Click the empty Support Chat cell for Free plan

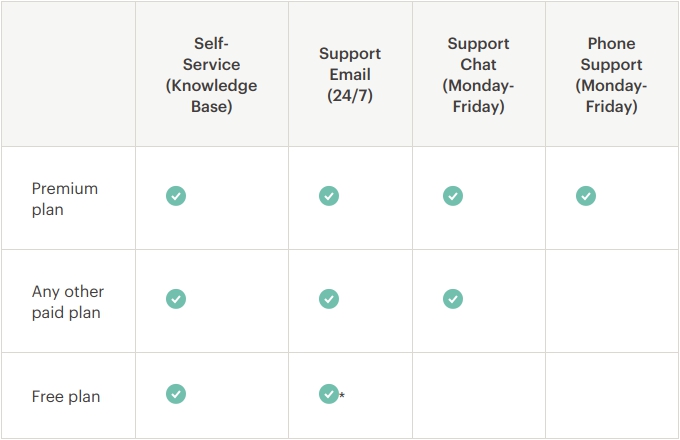[478, 396]
